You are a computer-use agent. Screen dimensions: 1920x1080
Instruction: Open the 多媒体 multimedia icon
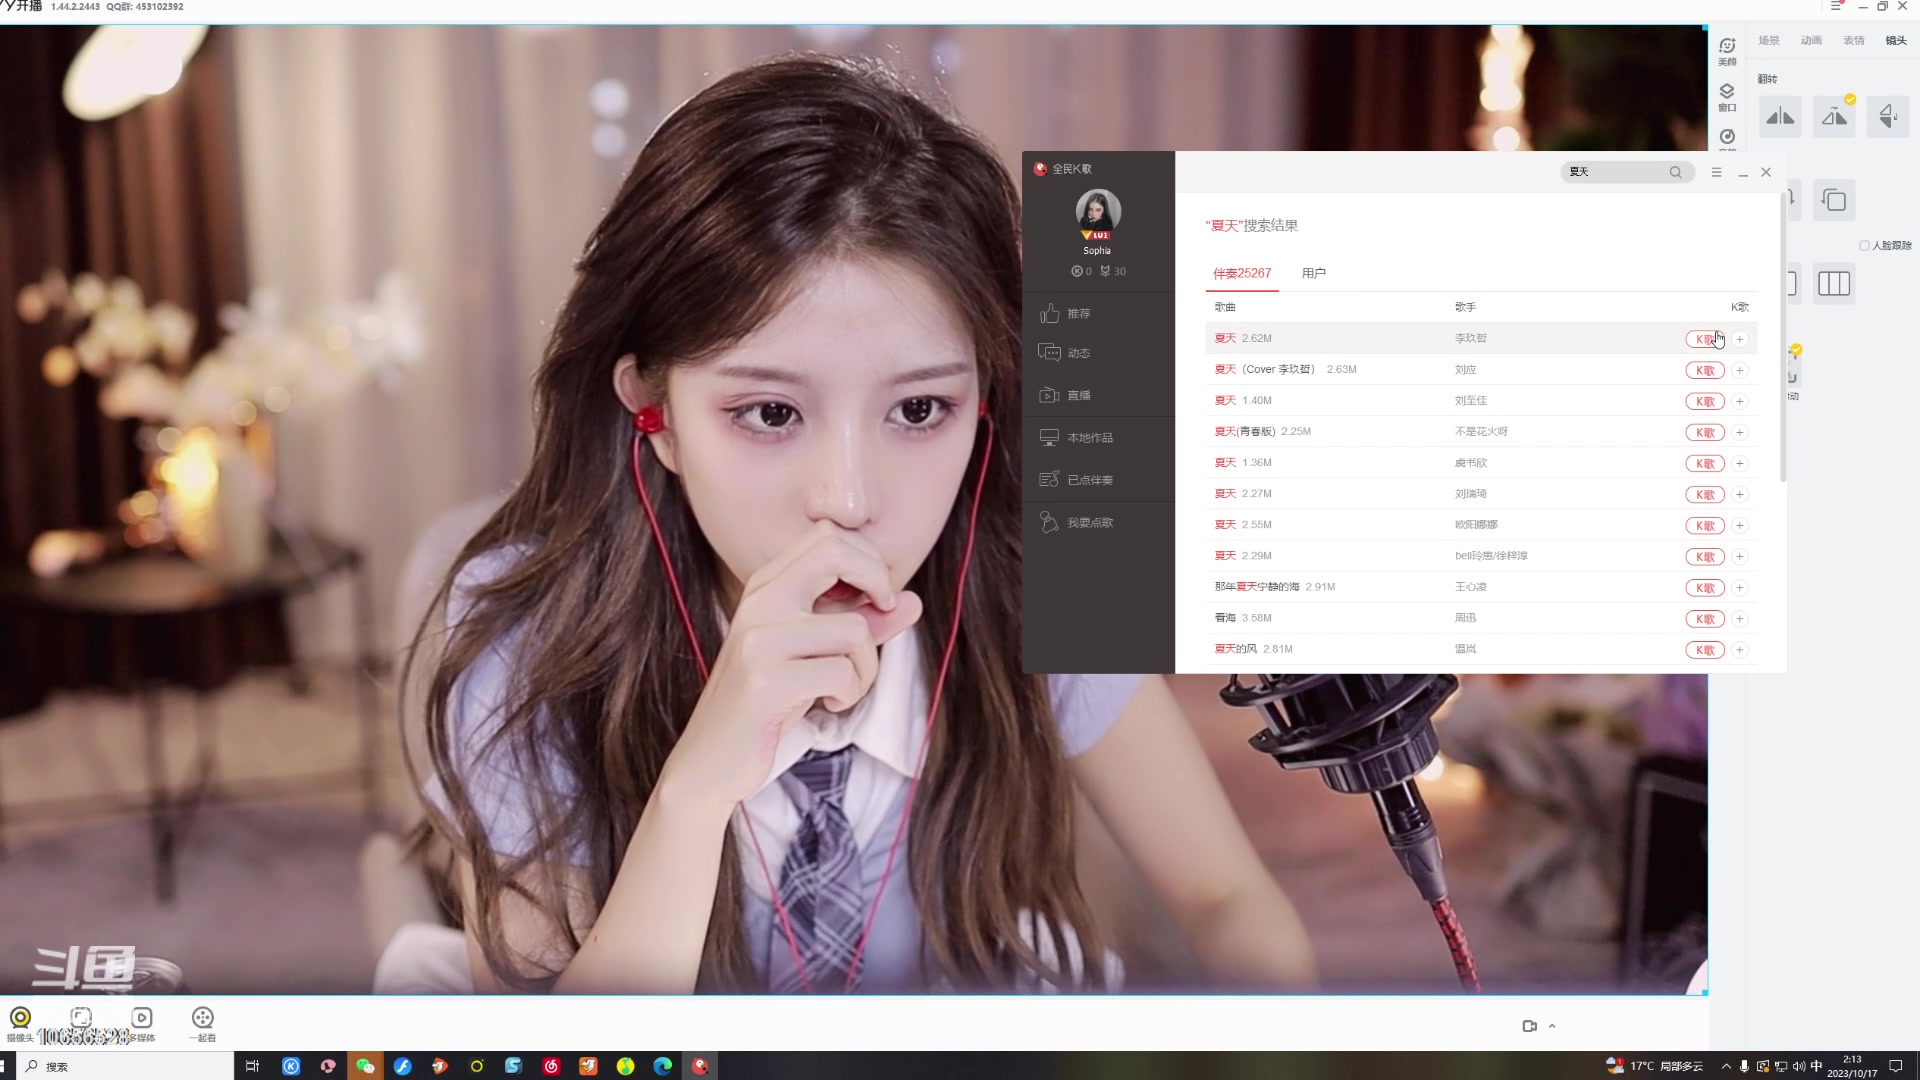(142, 1018)
